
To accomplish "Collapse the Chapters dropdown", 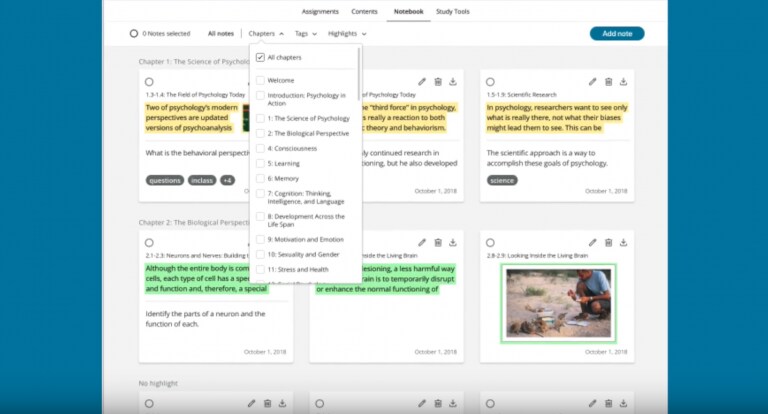I will tap(265, 33).
